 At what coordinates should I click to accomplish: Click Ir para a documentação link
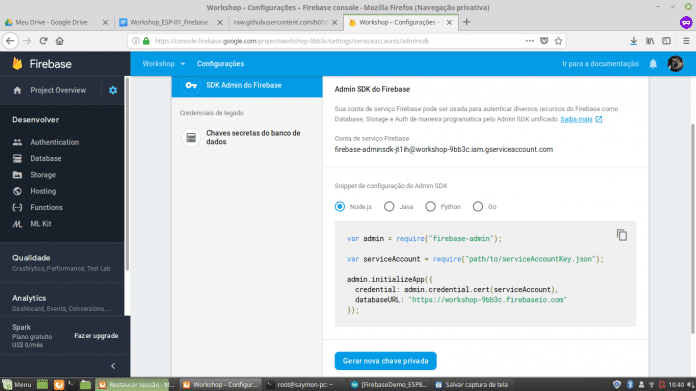pos(600,64)
